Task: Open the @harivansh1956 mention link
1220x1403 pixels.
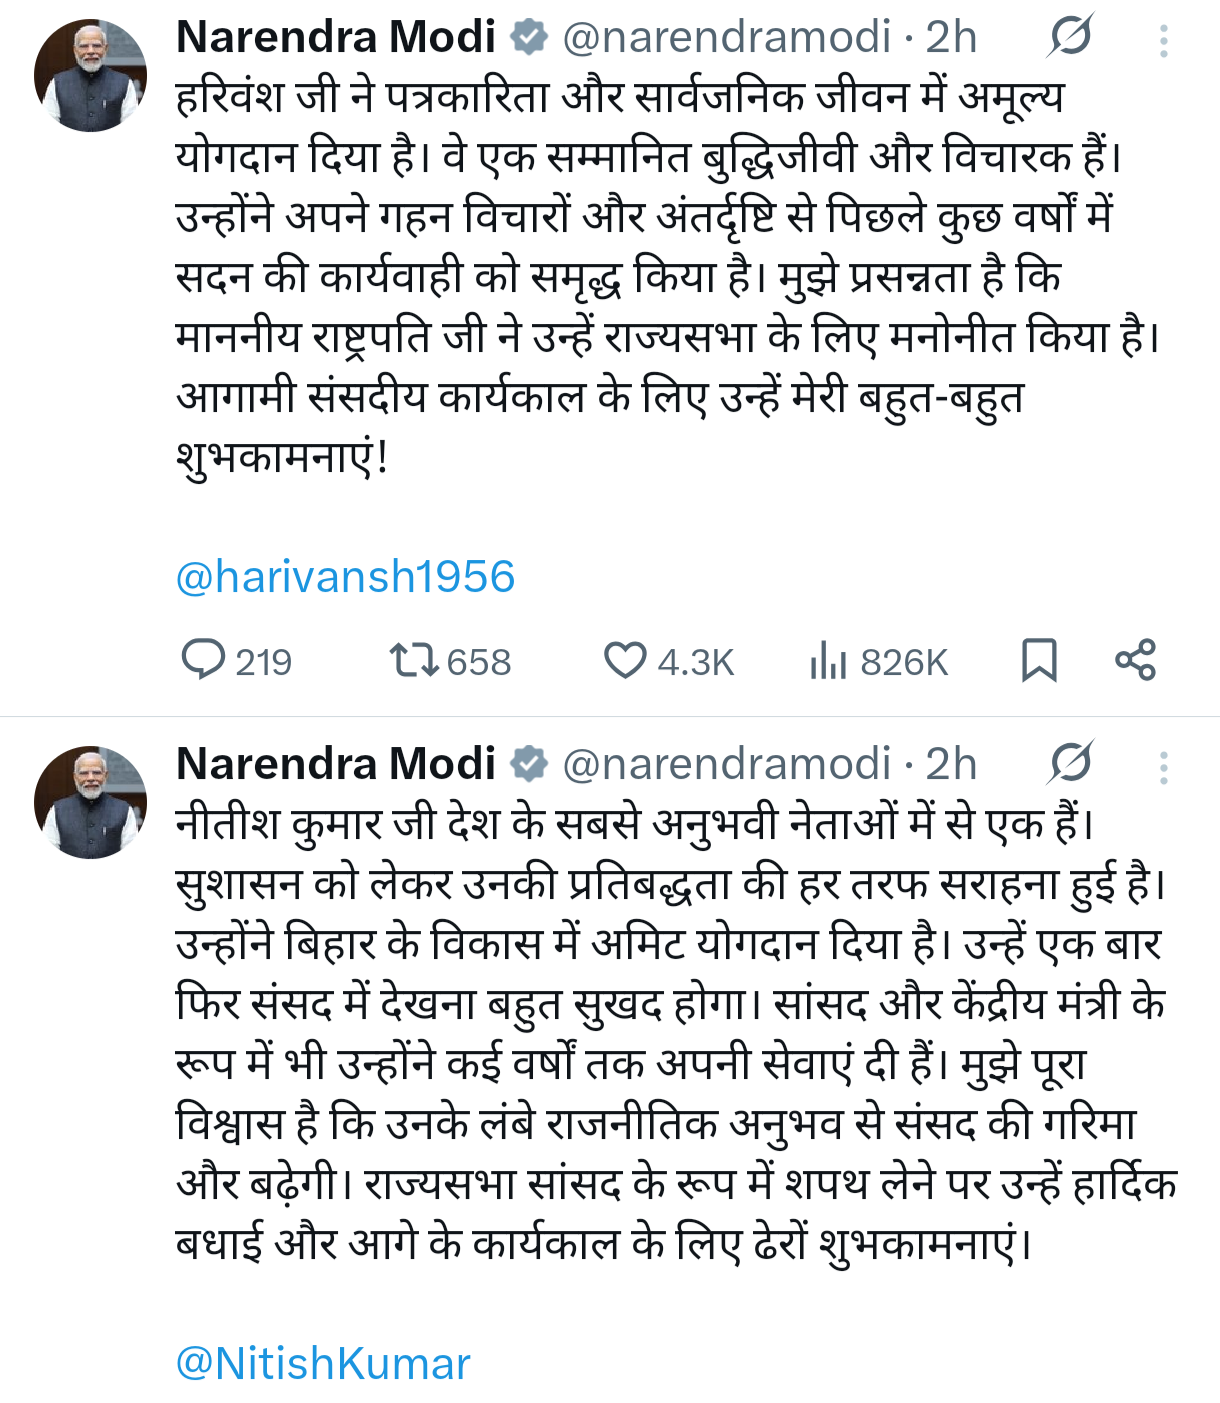Action: click(x=345, y=577)
